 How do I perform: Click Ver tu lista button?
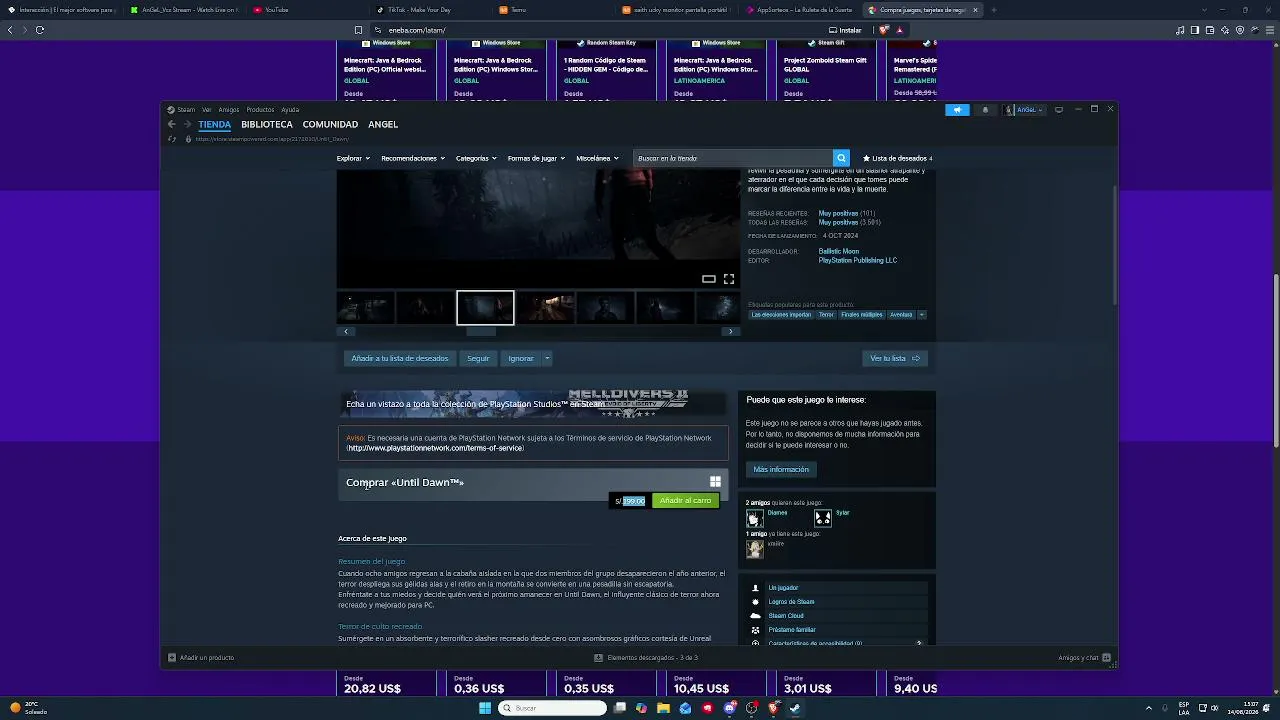(x=895, y=358)
